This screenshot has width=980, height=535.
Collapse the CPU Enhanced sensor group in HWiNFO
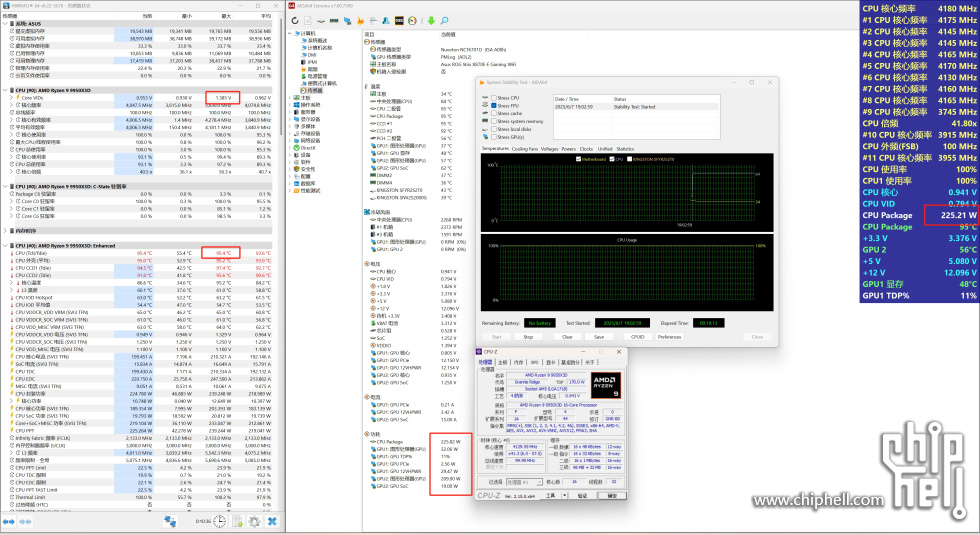pyautogui.click(x=6, y=246)
